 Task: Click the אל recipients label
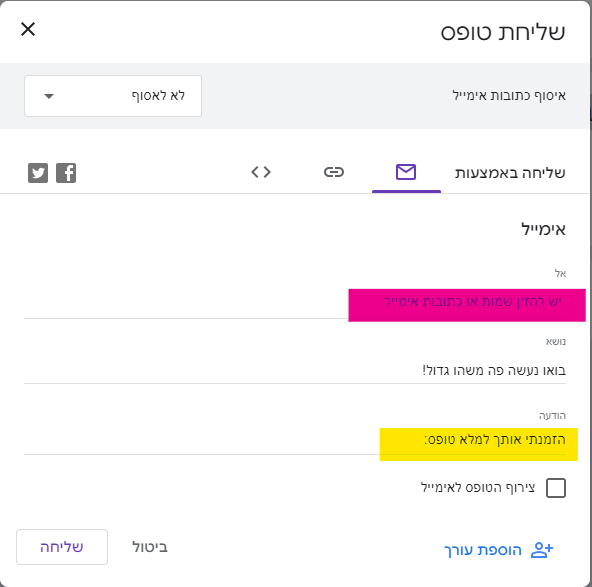coord(560,273)
